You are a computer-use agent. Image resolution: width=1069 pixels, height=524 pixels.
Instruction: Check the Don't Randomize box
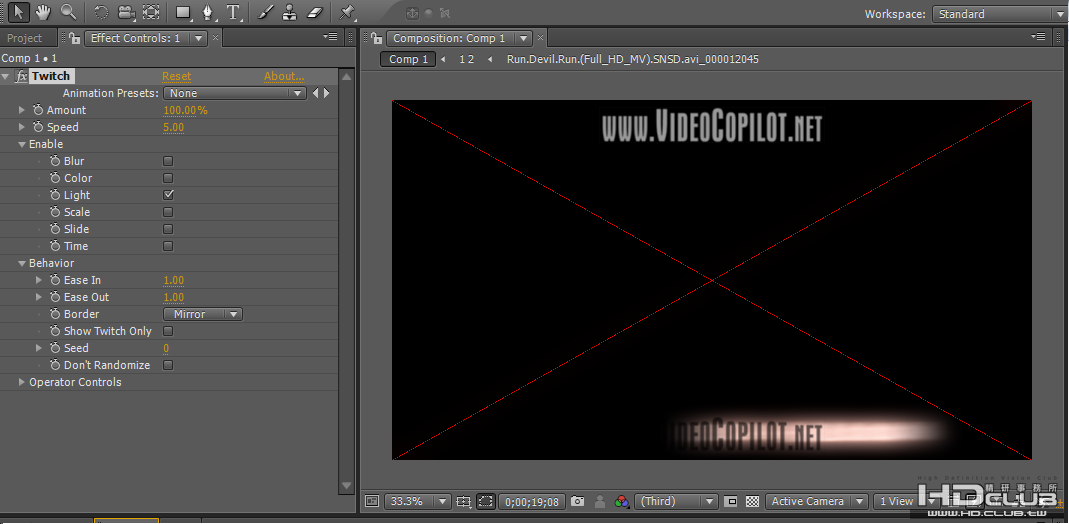click(x=168, y=365)
